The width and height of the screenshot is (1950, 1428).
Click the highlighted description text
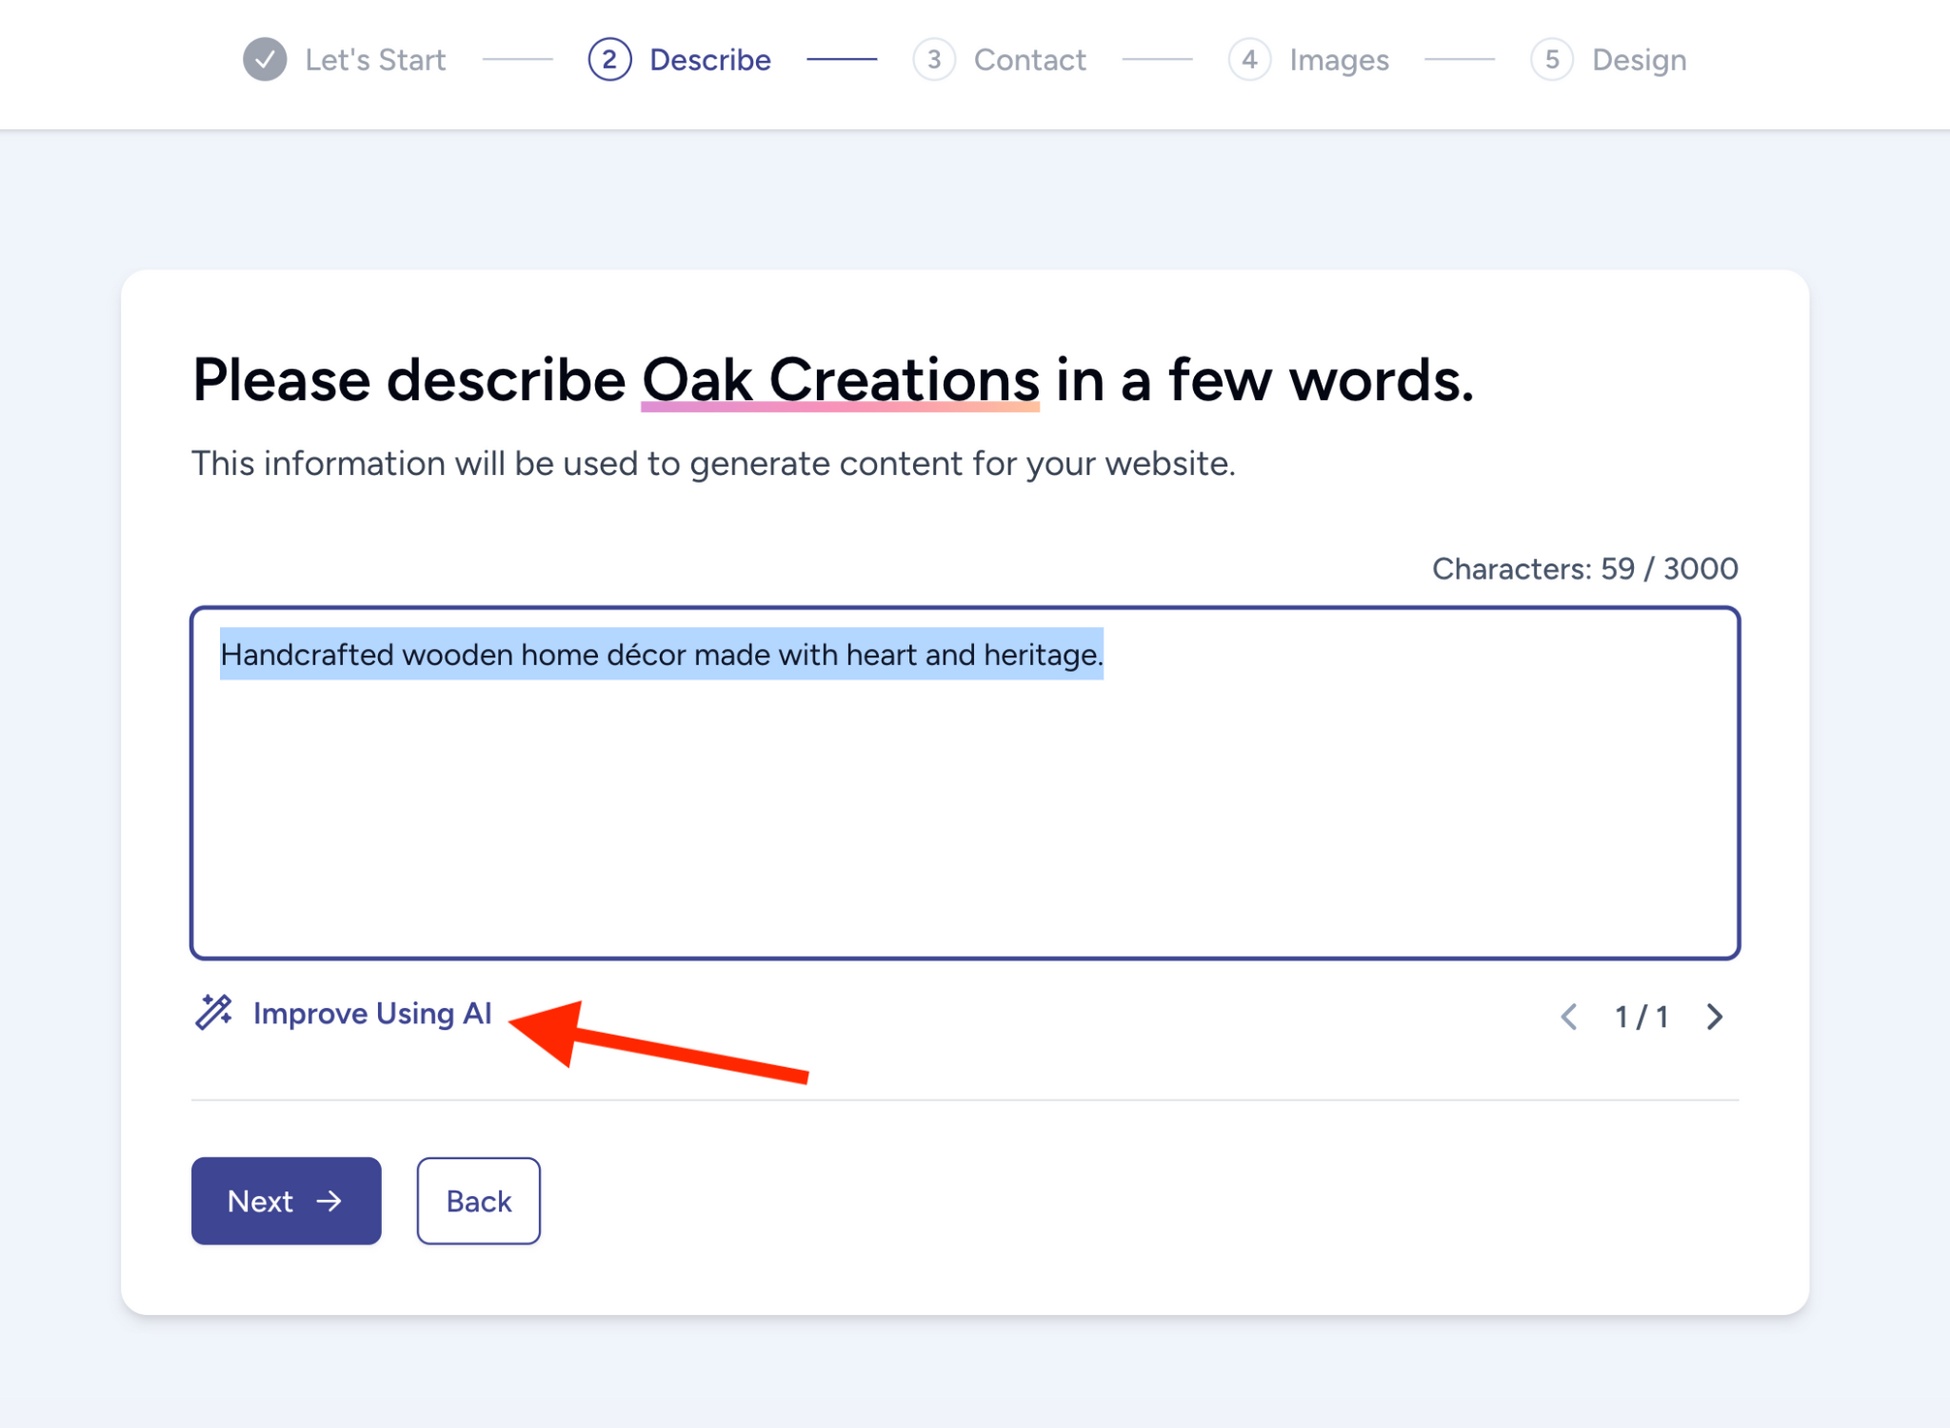coord(661,654)
